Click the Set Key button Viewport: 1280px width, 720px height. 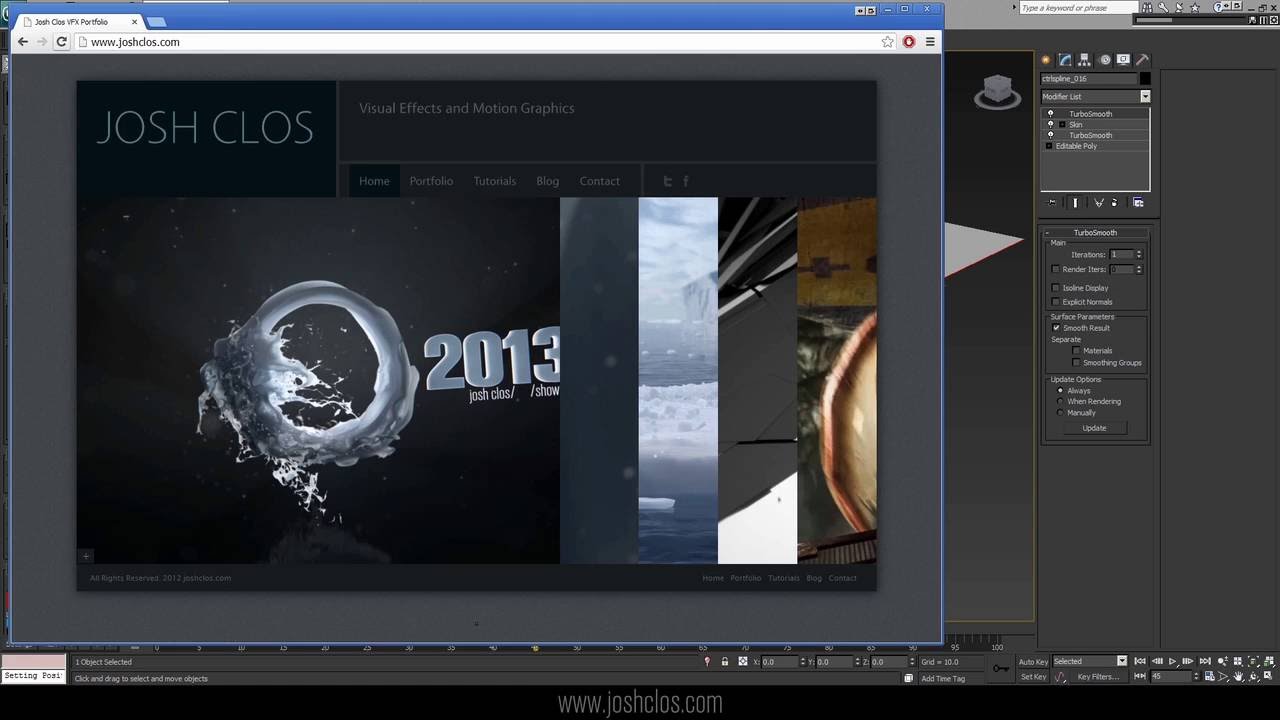coord(1033,677)
